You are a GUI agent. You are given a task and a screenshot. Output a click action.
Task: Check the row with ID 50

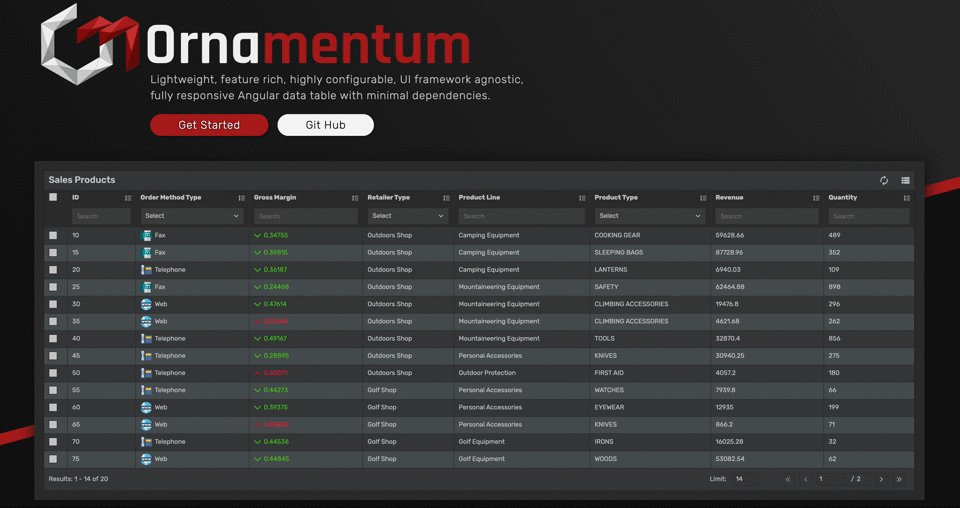point(53,373)
